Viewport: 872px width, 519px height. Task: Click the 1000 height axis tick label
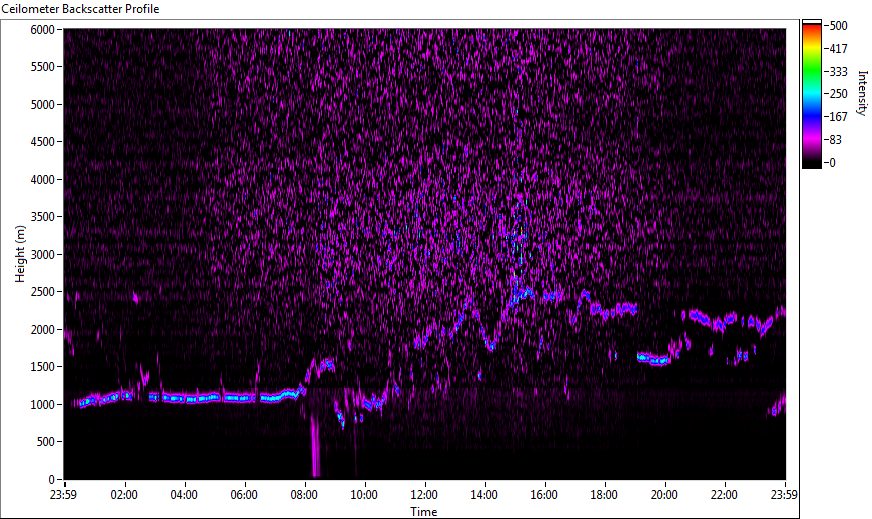click(42, 405)
